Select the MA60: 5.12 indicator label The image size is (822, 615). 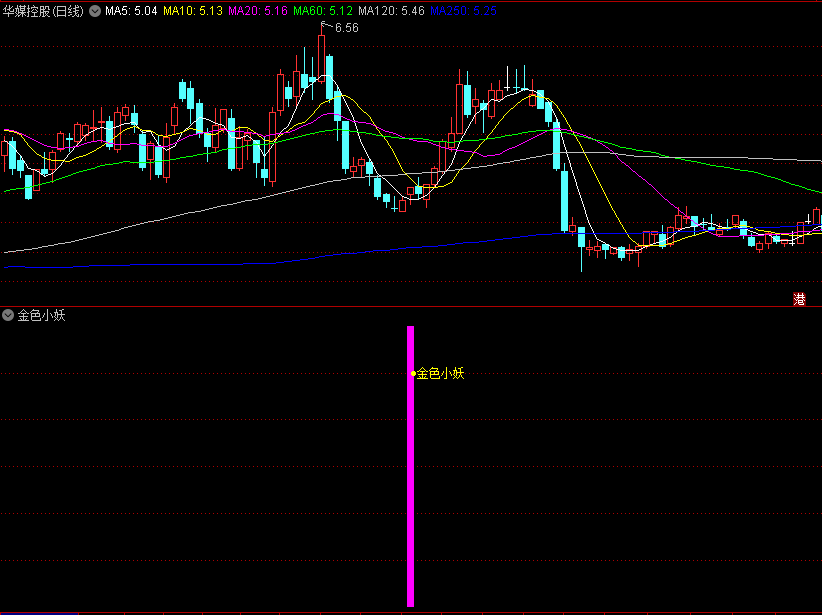pos(323,11)
